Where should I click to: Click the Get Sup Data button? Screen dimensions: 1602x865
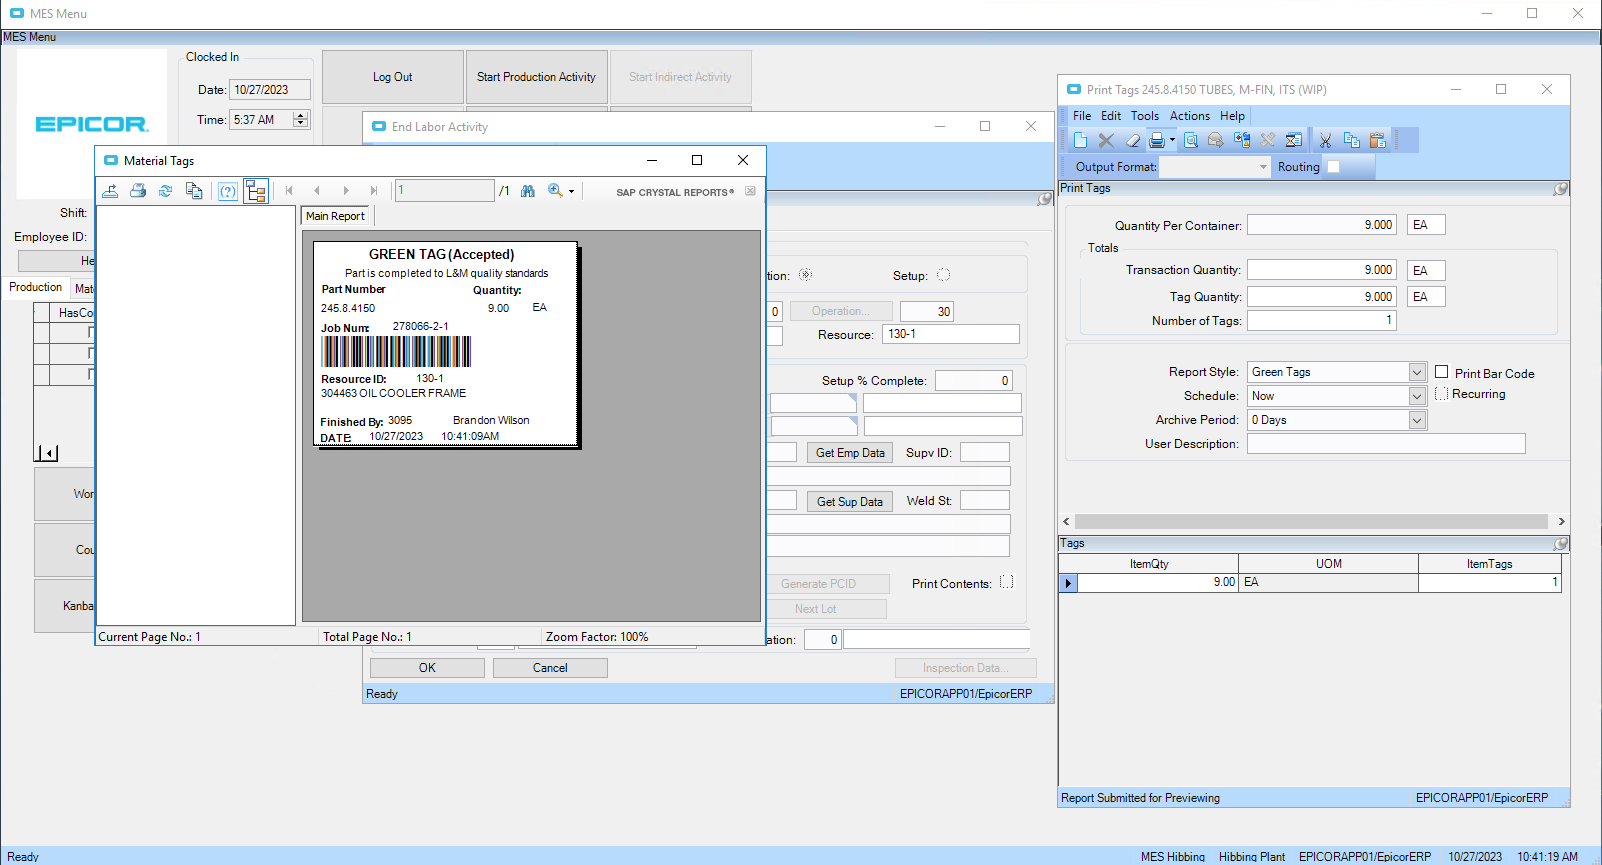(x=850, y=502)
